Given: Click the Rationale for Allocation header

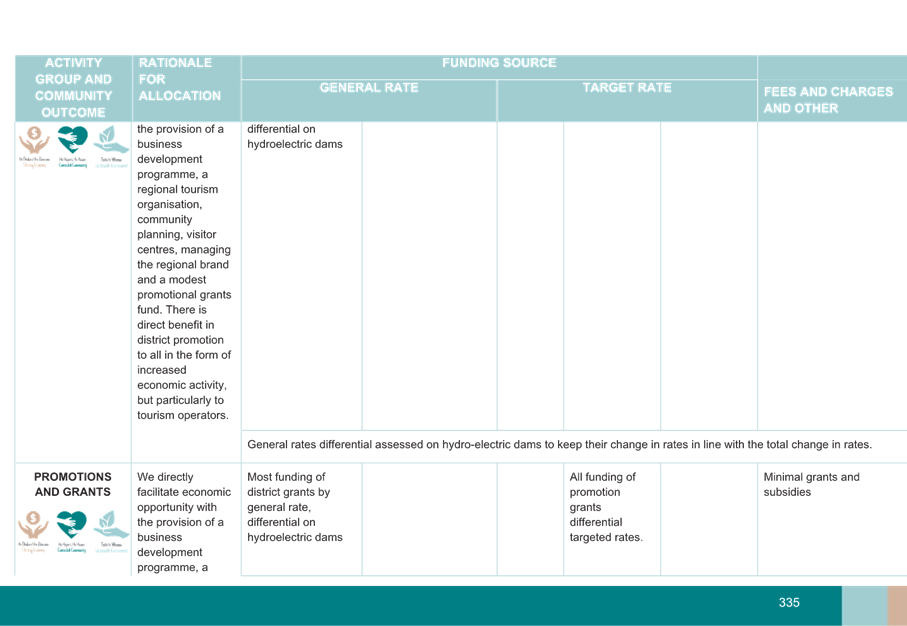Looking at the screenshot, I should pos(180,79).
